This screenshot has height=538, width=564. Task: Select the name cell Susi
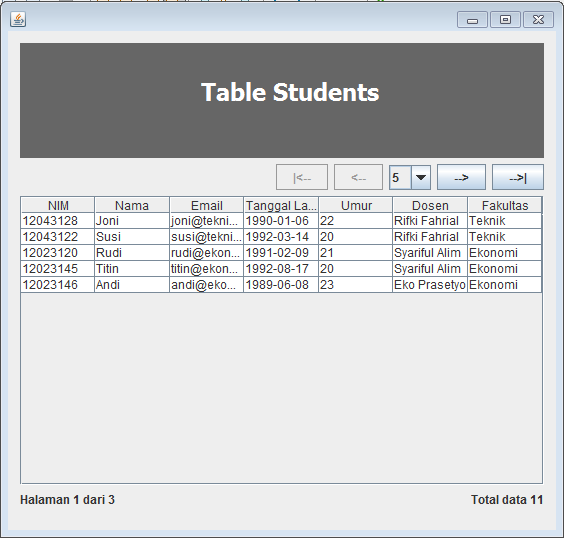pyautogui.click(x=132, y=237)
